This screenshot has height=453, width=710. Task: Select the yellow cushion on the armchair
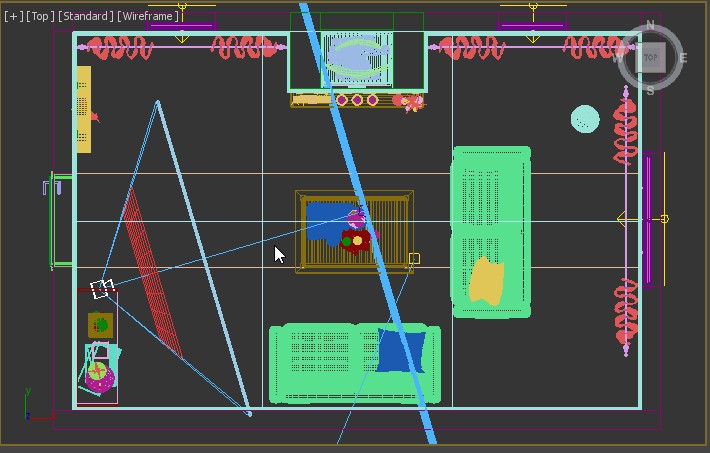click(x=486, y=281)
